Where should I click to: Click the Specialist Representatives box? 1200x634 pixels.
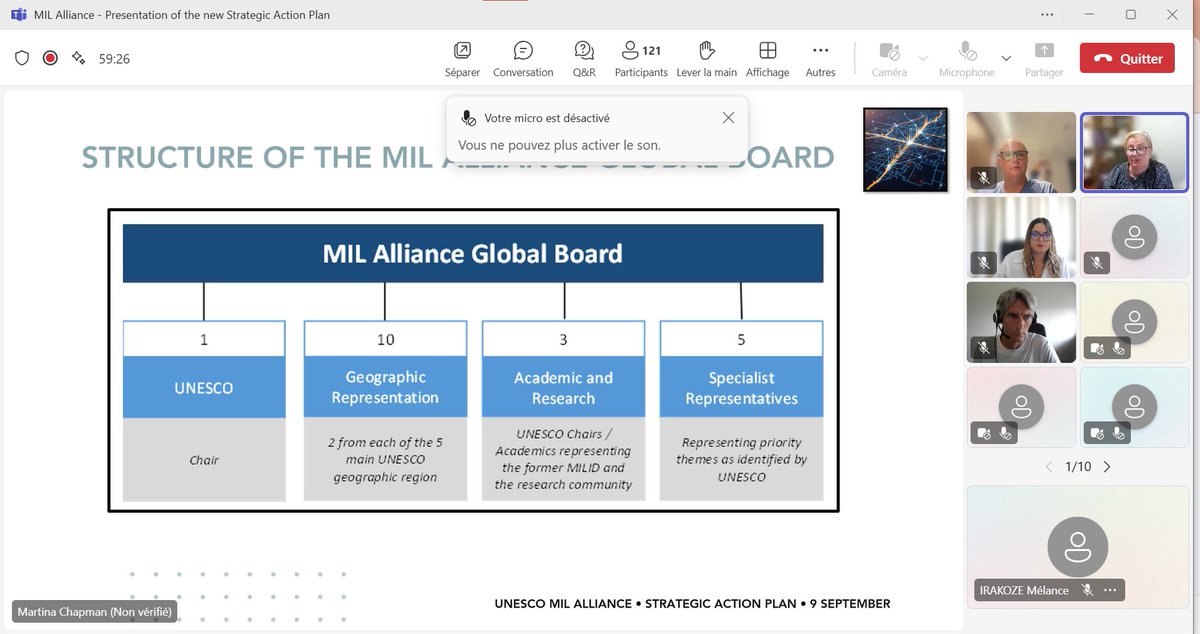741,387
